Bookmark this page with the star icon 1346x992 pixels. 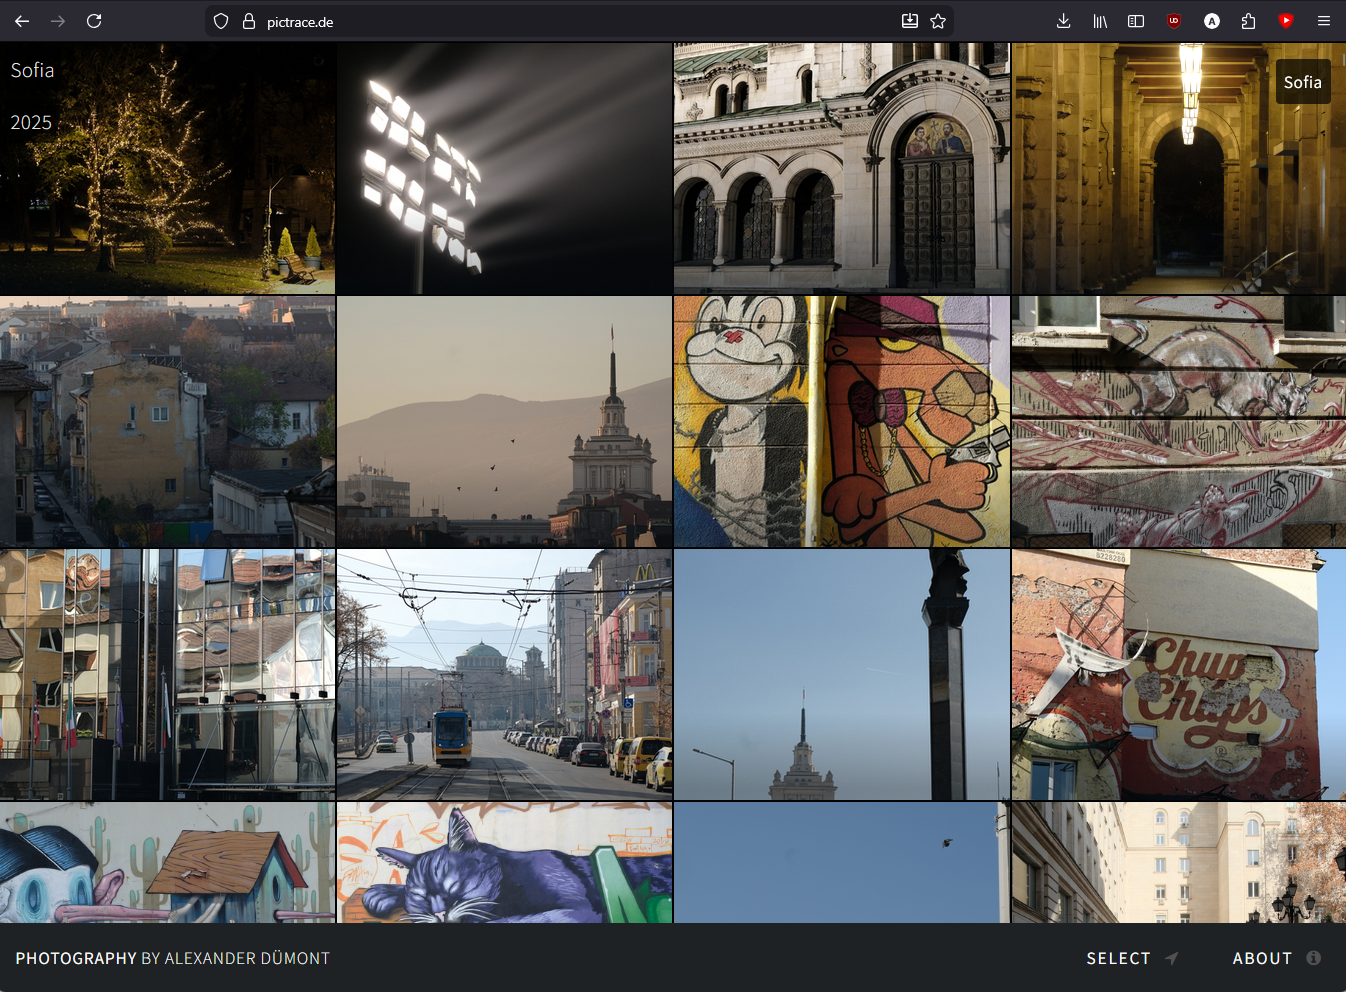(938, 21)
